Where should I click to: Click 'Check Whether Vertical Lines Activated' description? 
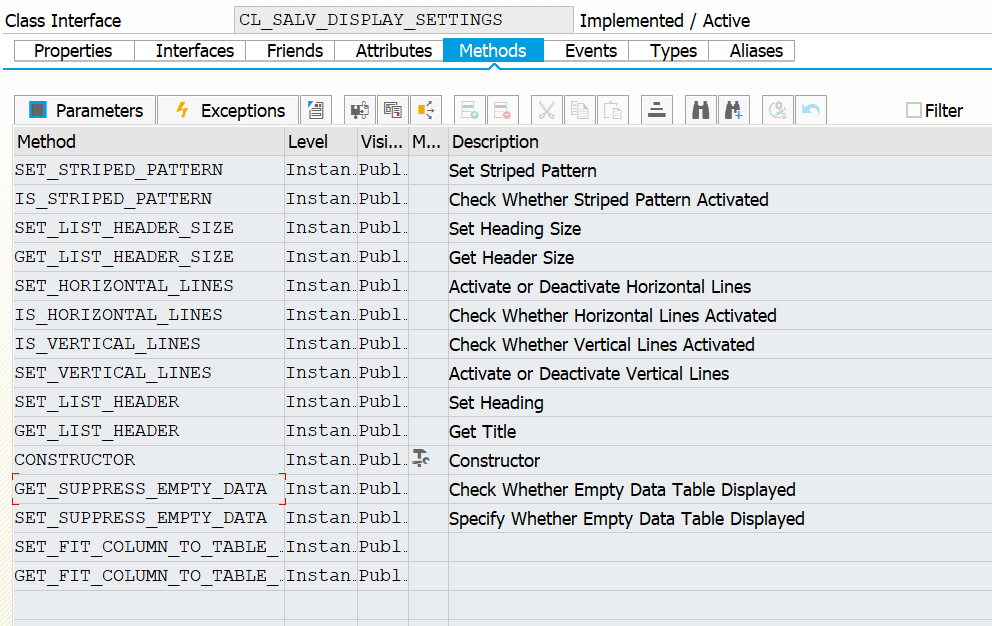[602, 345]
